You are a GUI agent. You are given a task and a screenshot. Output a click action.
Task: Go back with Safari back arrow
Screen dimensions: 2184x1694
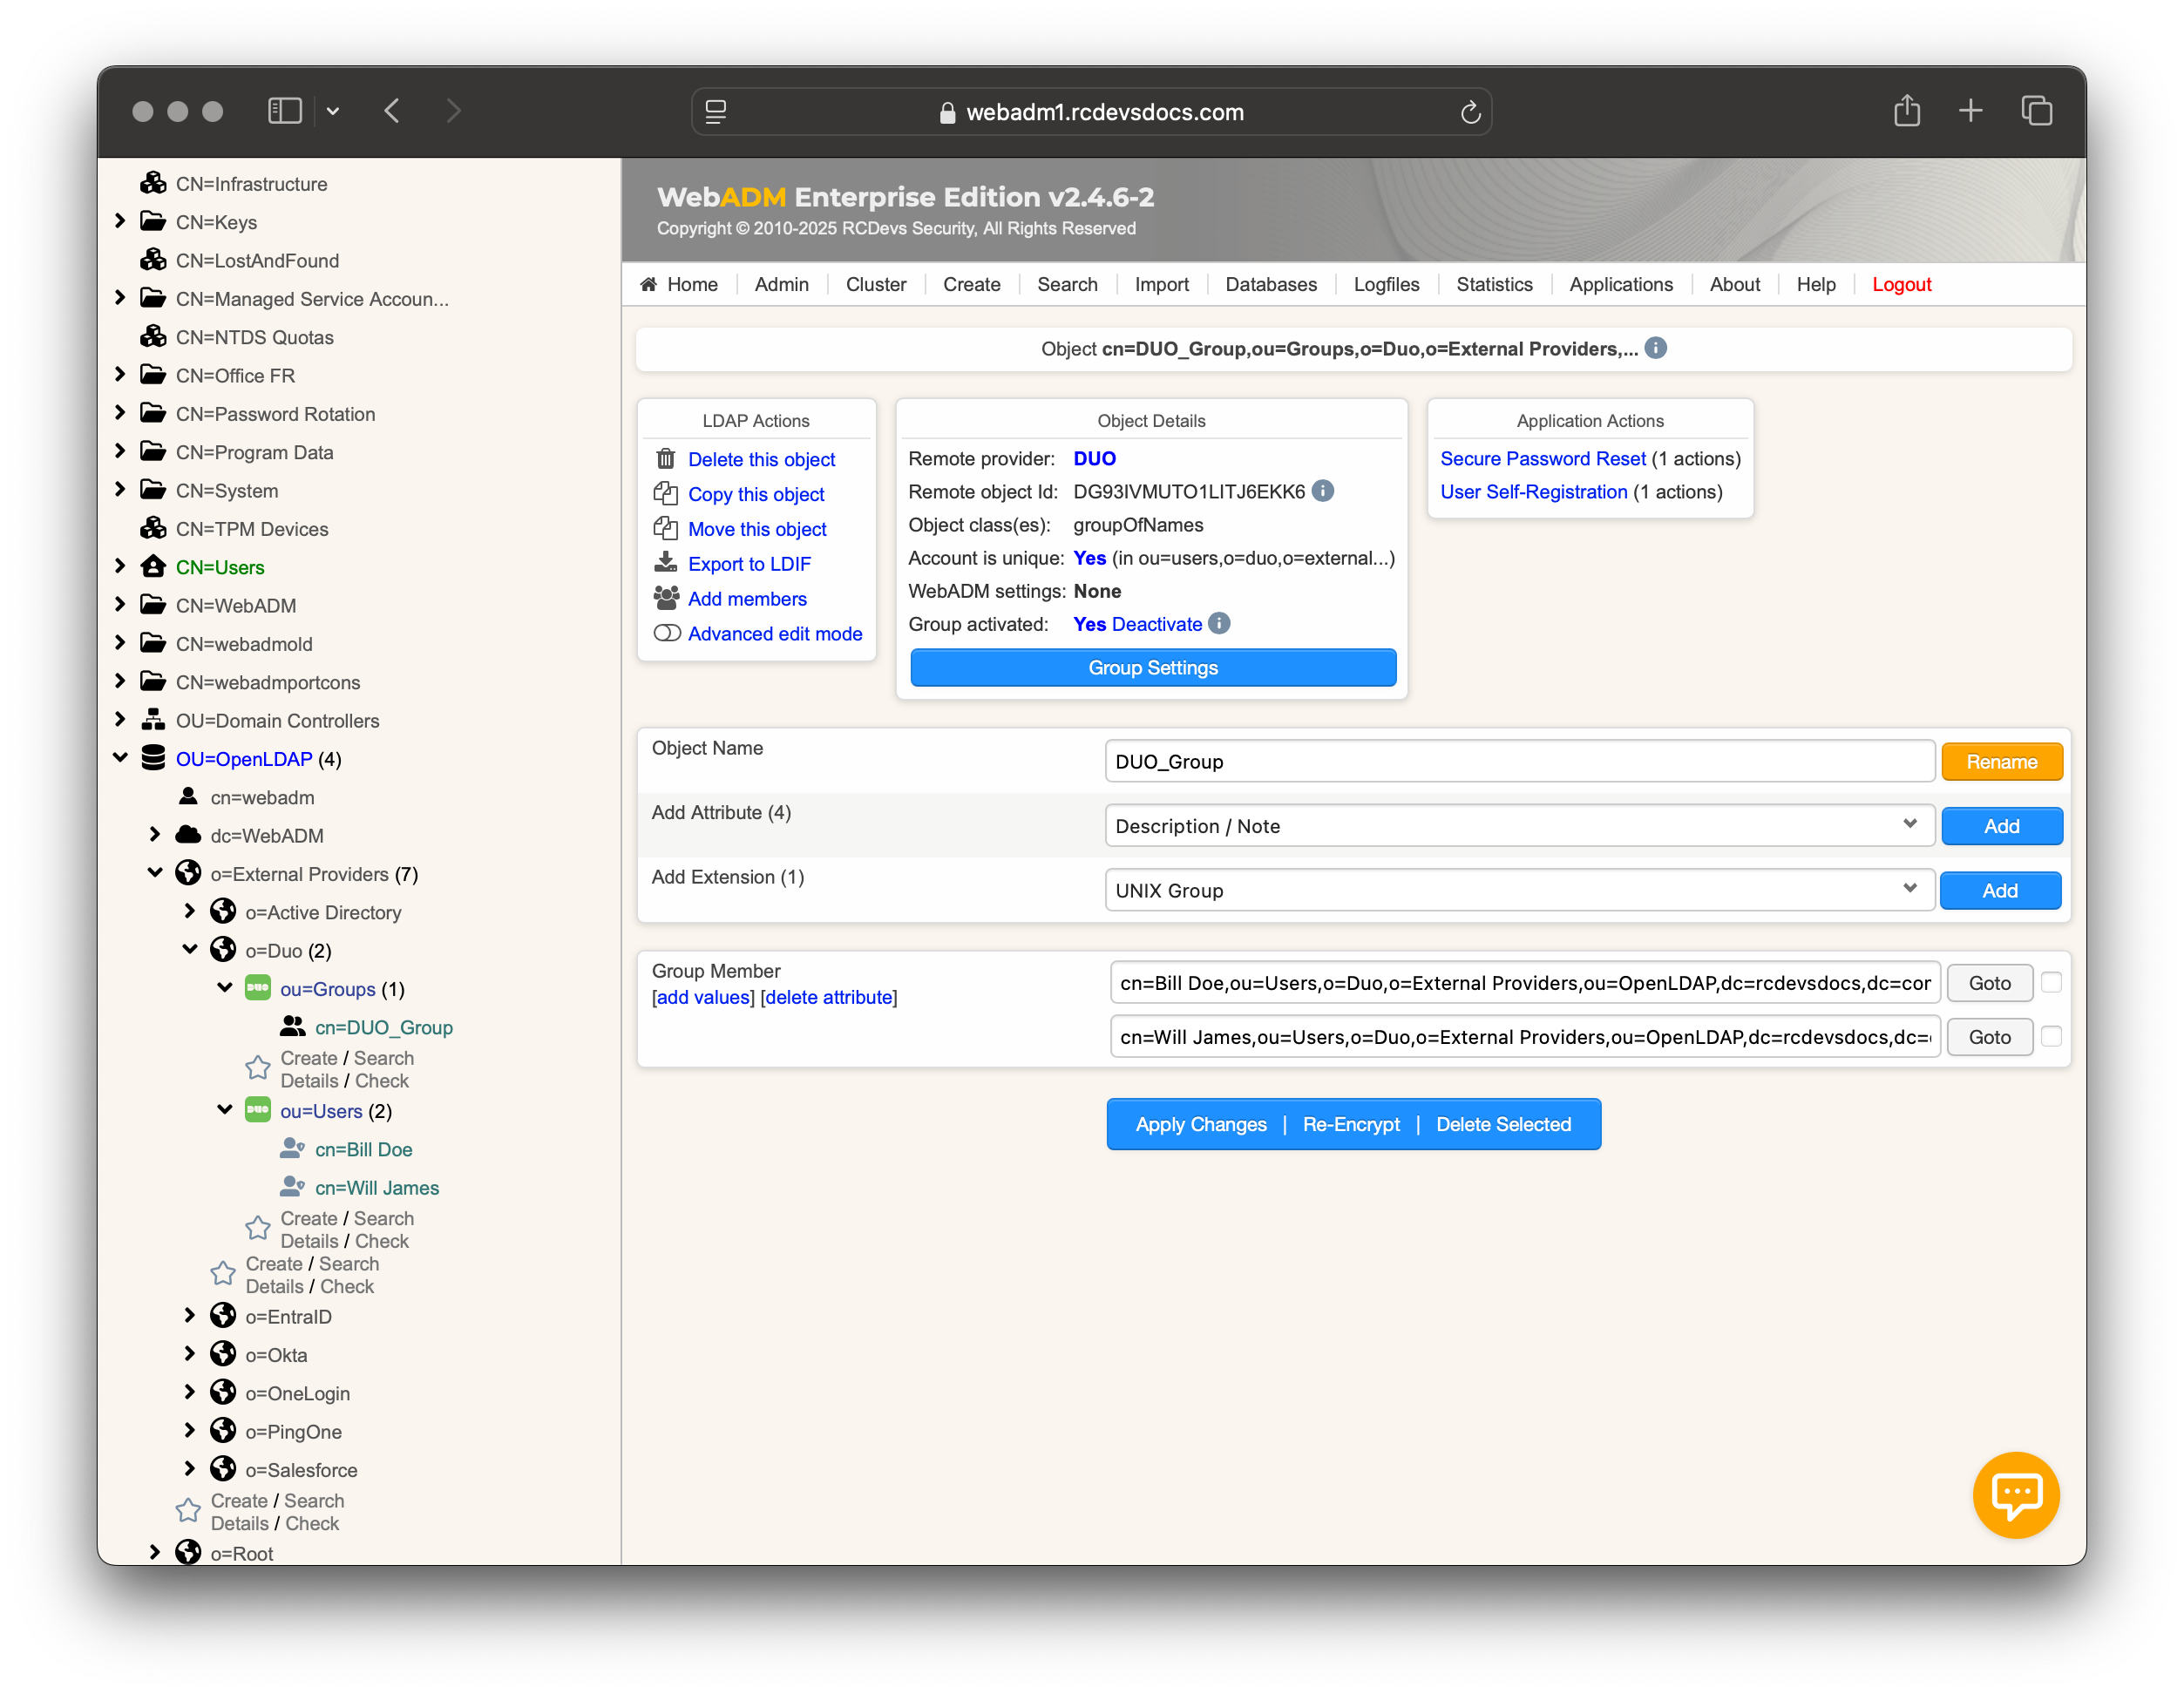[x=392, y=111]
